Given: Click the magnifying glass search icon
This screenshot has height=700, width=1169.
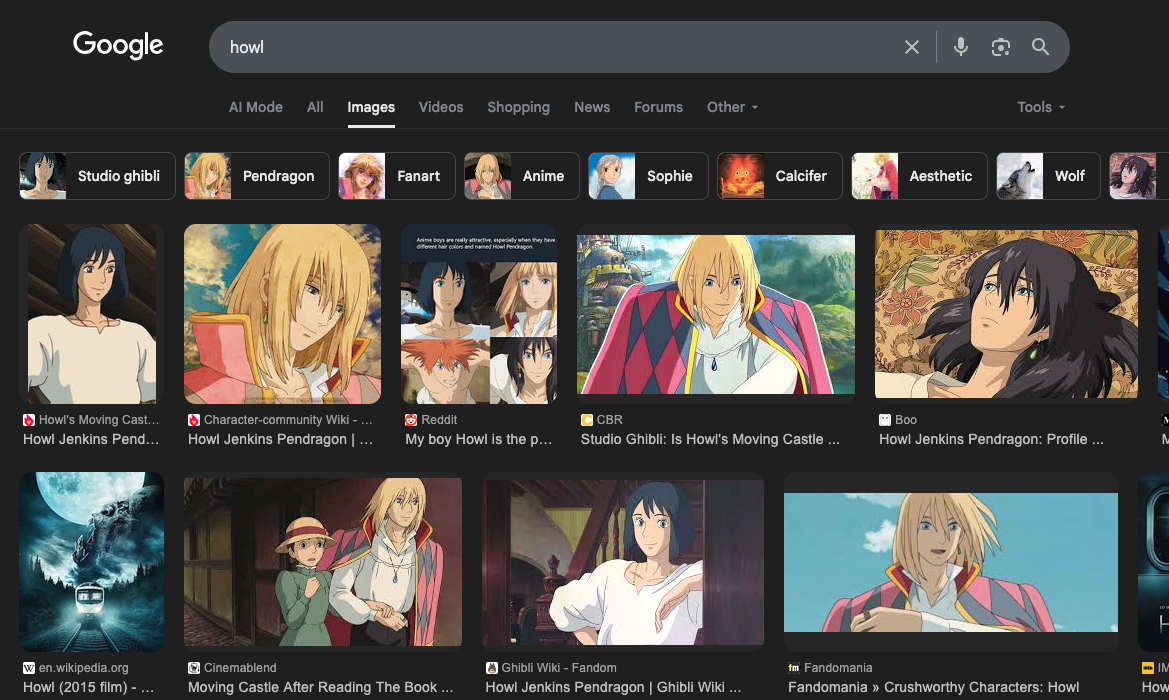Looking at the screenshot, I should point(1040,47).
